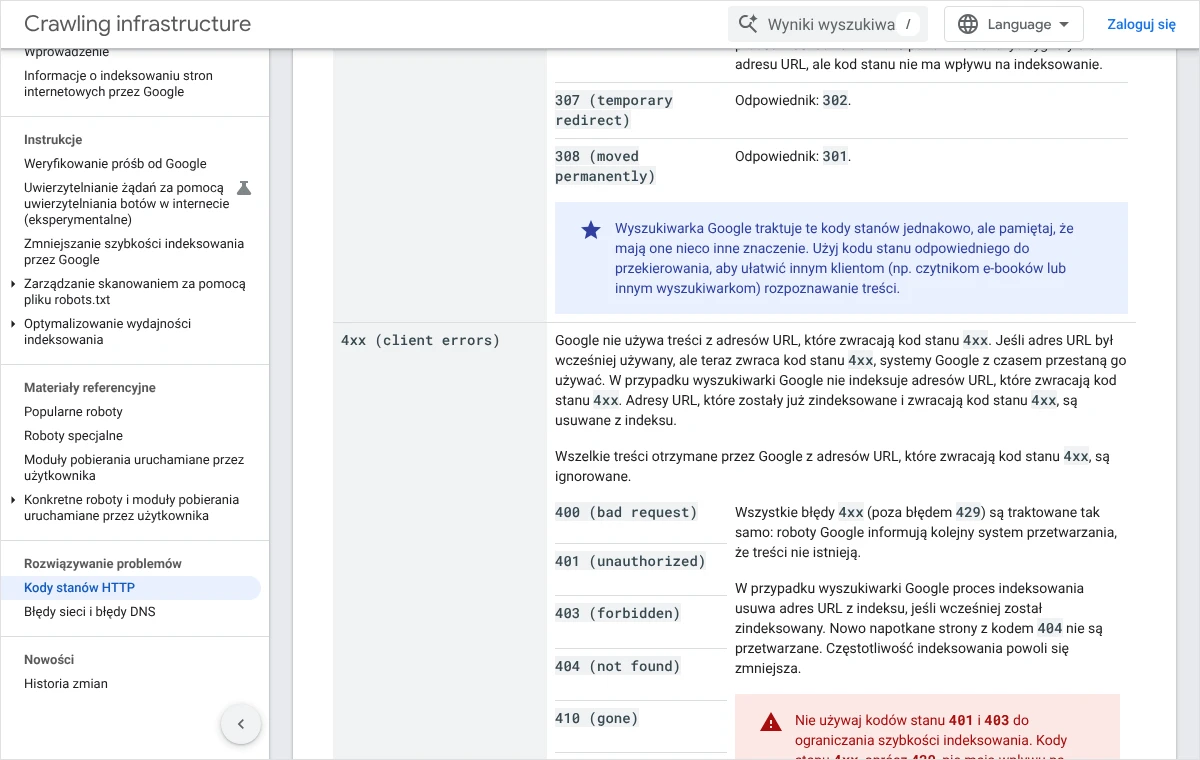Click the 404 (not found) code
The height and width of the screenshot is (760, 1200).
tap(617, 666)
